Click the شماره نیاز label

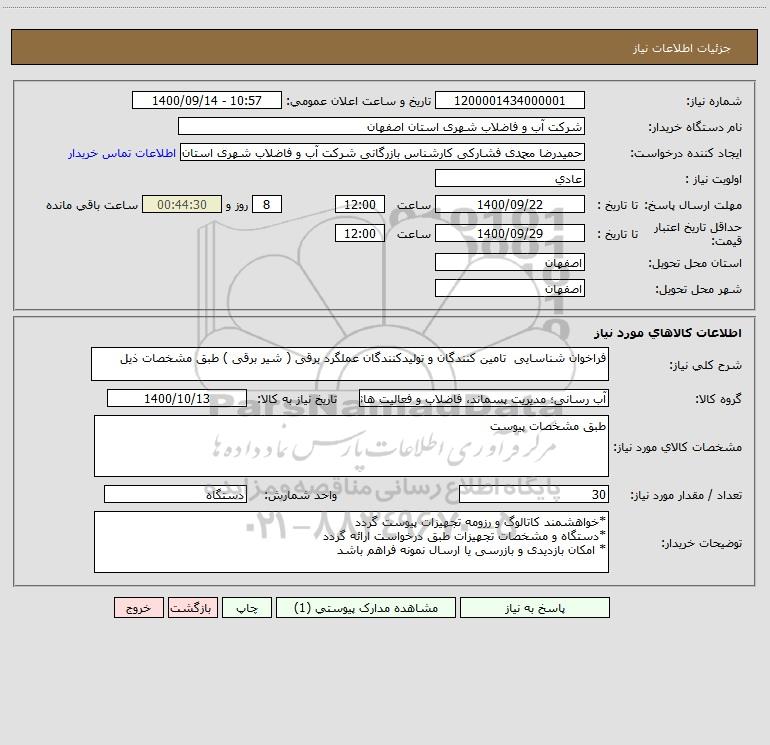tap(714, 101)
